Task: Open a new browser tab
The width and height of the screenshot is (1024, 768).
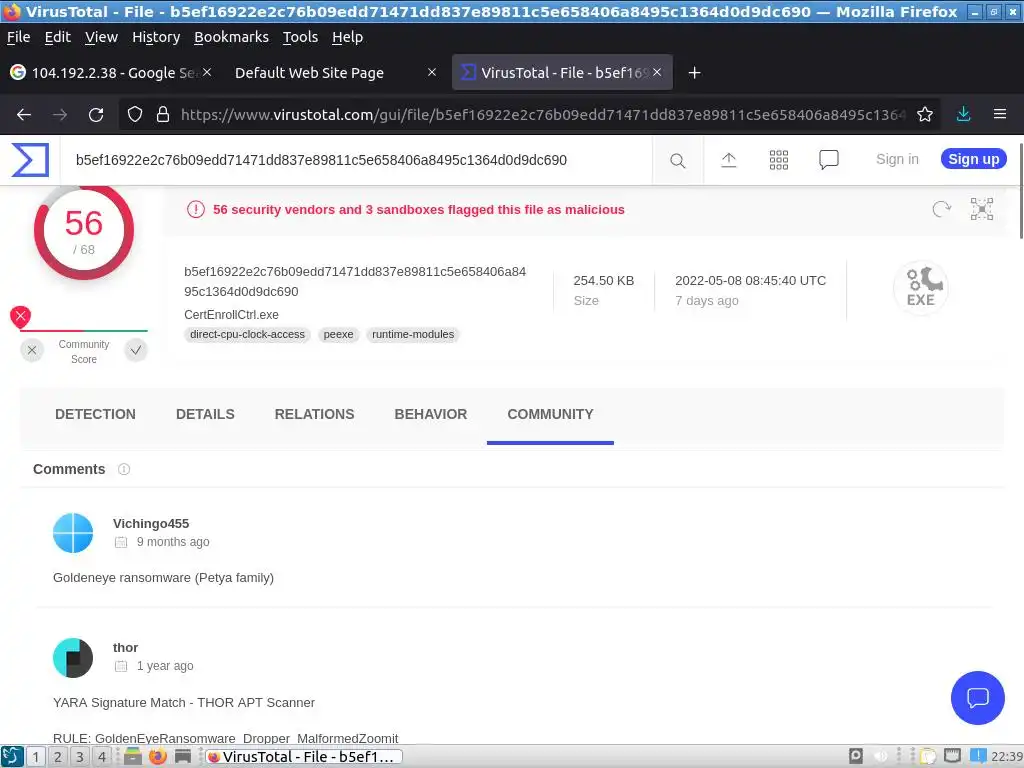Action: tap(694, 72)
